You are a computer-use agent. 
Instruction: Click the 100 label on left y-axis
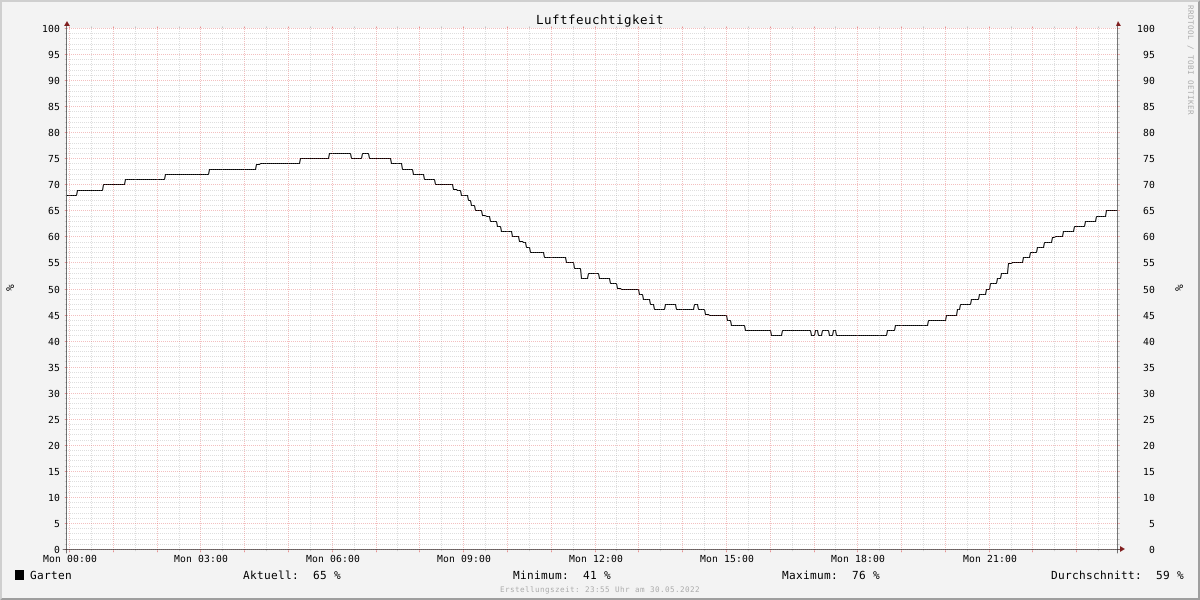(51, 28)
